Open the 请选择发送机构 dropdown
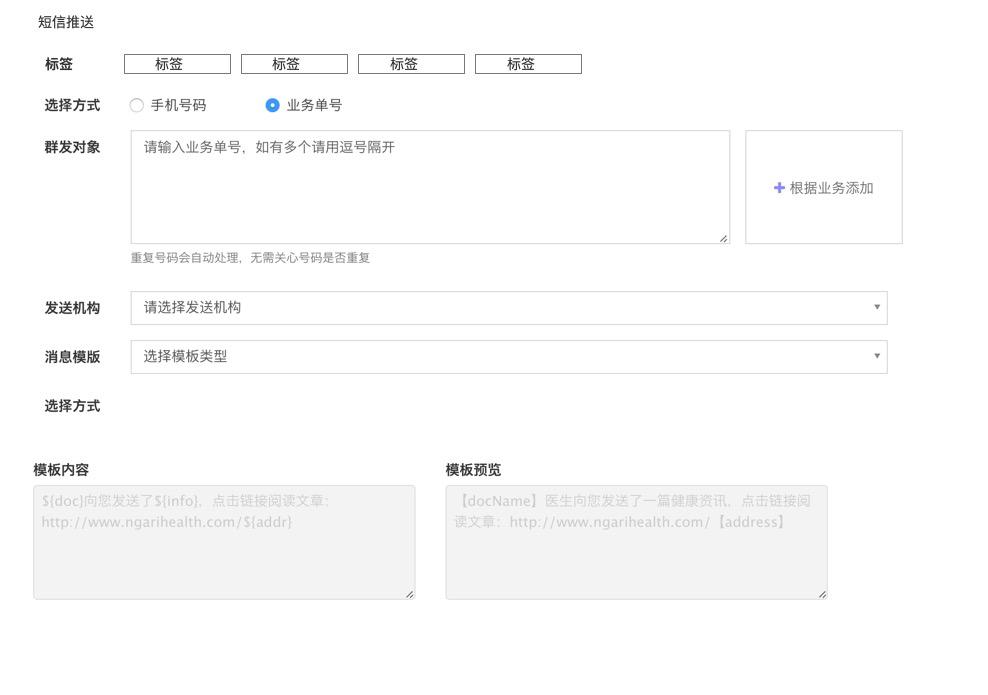Screen dimensions: 988x695 (509, 307)
